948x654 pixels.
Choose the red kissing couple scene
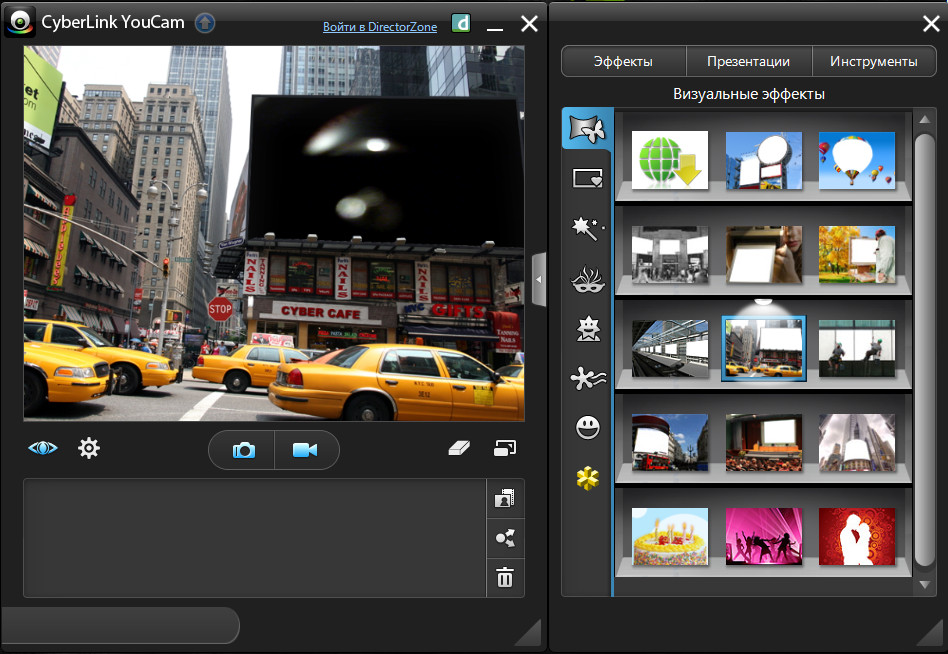[857, 537]
